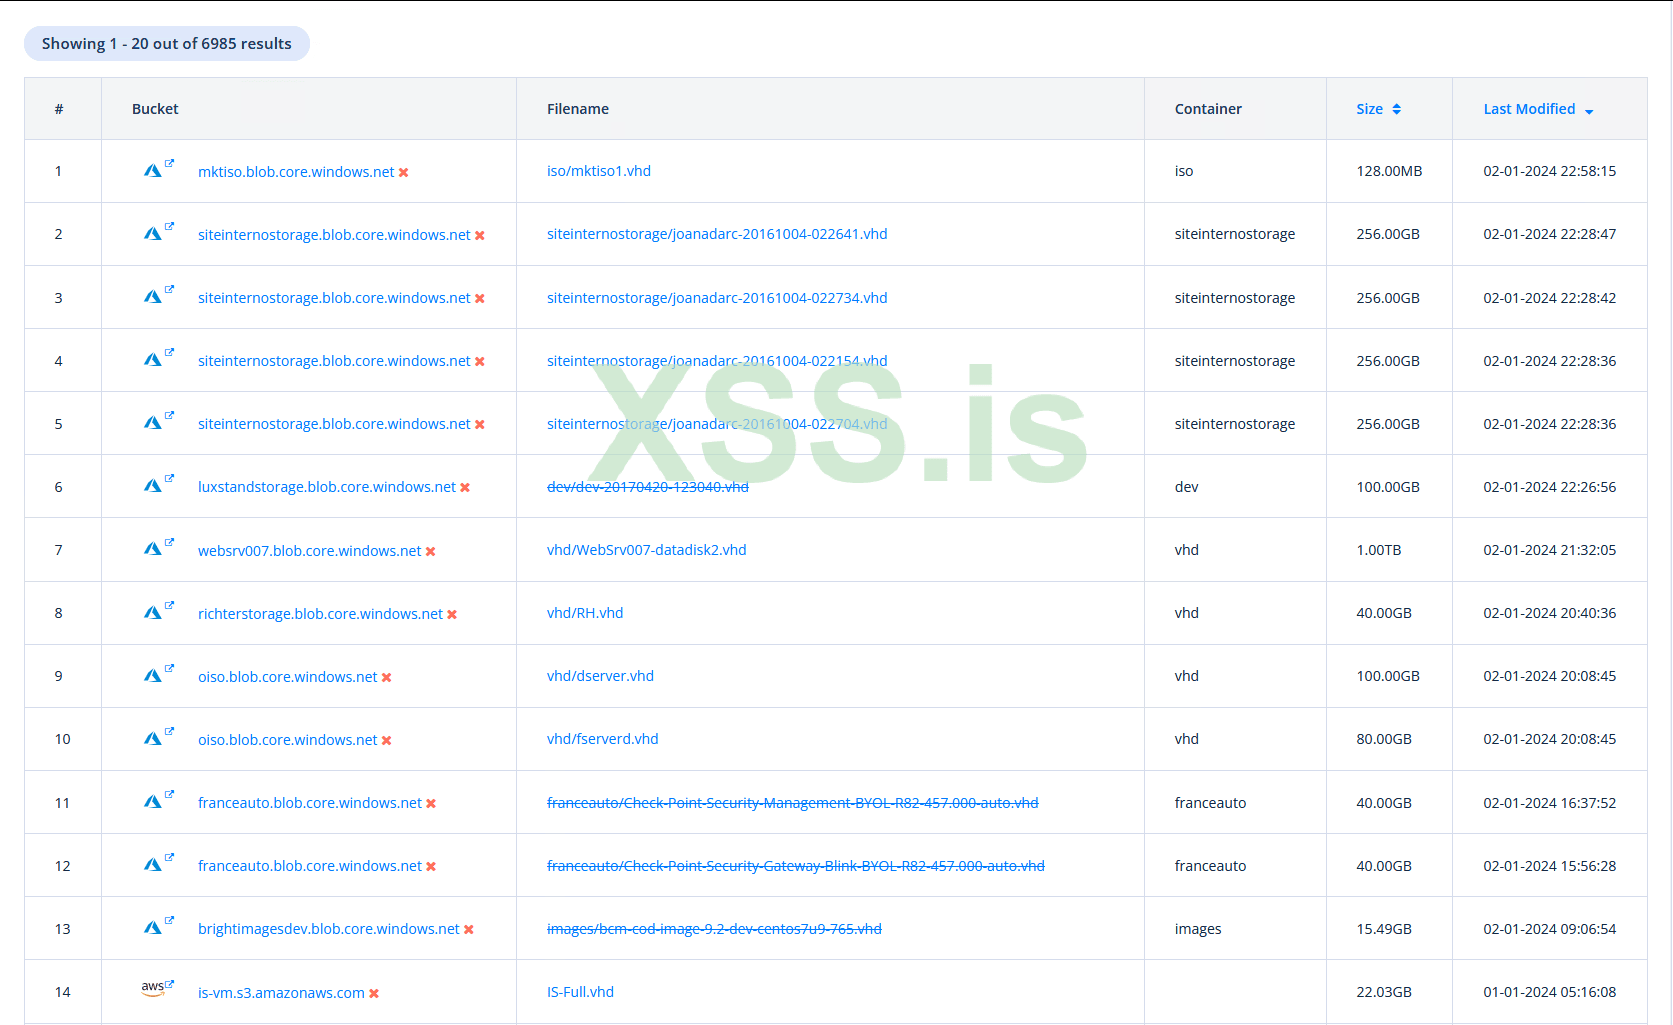This screenshot has height=1025, width=1673.
Task: Click the Azure icon beside richterstorage bucket
Action: (x=152, y=612)
